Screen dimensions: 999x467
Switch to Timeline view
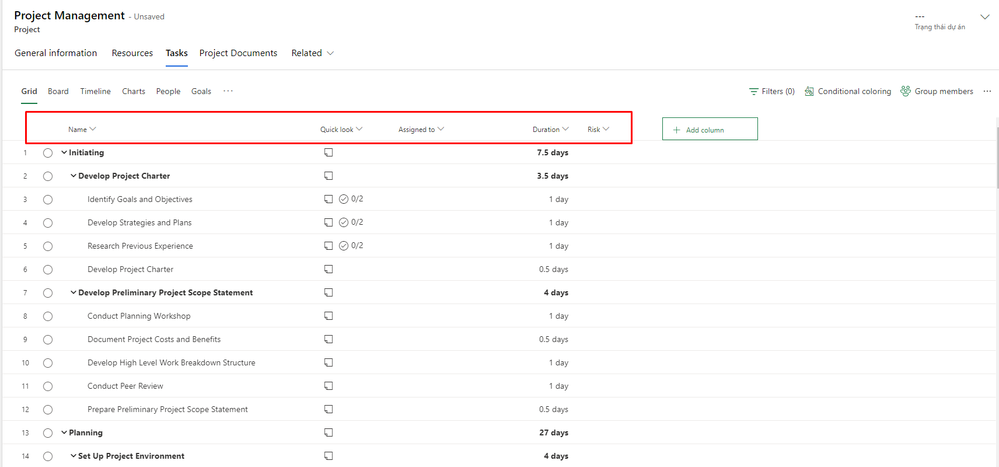[96, 92]
